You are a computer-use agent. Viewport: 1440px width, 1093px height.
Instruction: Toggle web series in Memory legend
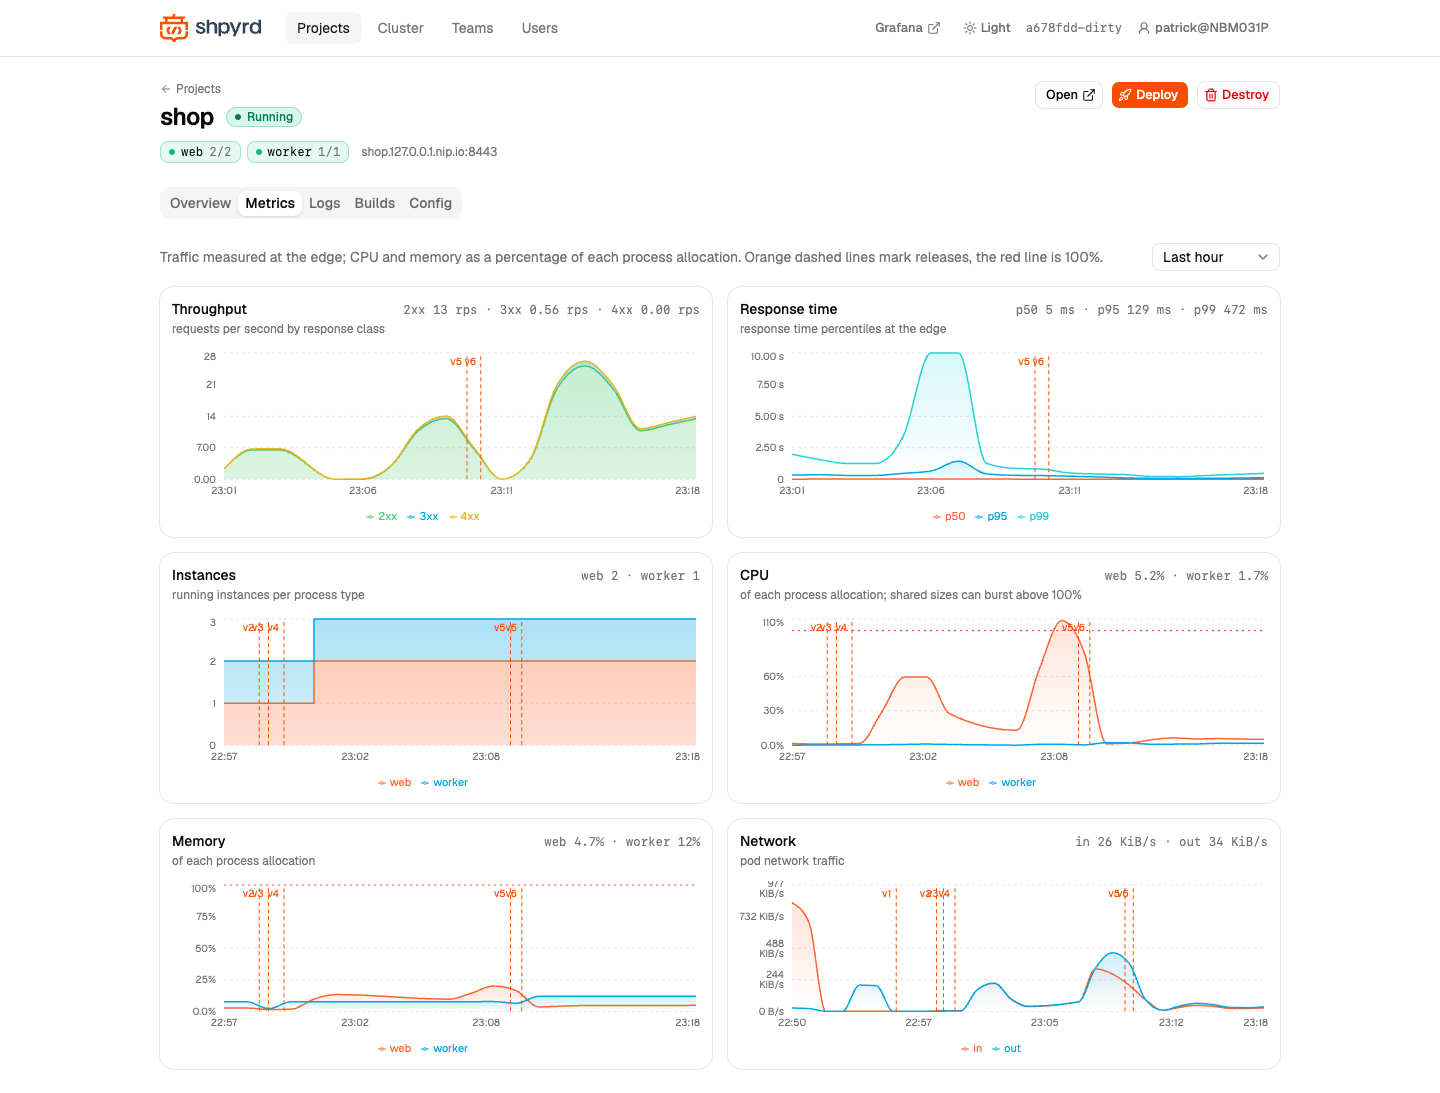pyautogui.click(x=394, y=1049)
